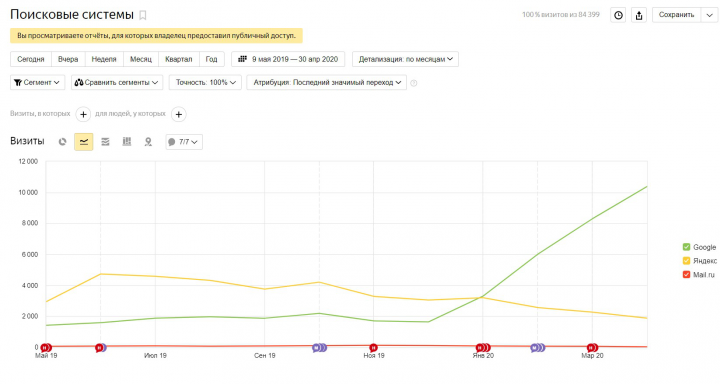This screenshot has height=384, width=720.
Task: Toggle the Яндекс series checkbox
Action: [686, 261]
